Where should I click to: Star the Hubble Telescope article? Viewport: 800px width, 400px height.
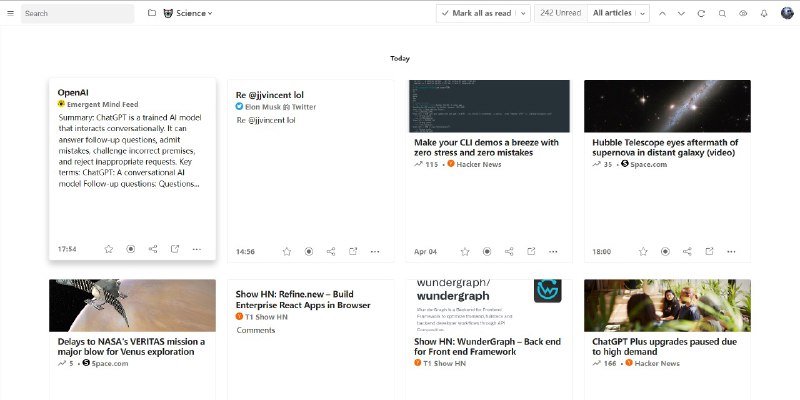(x=643, y=252)
